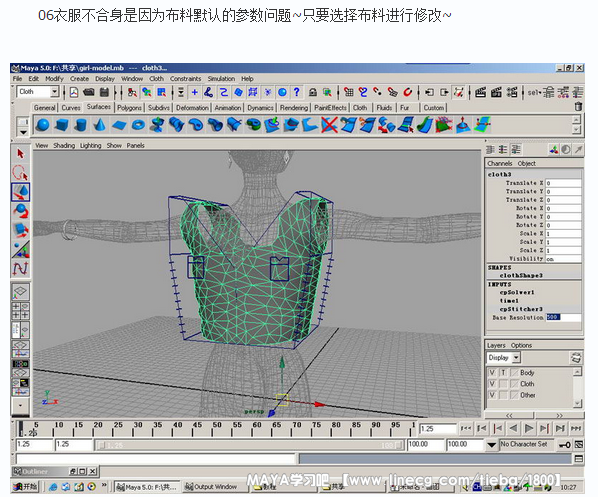Click the Play forward button
598x497 pixels.
(x=529, y=429)
